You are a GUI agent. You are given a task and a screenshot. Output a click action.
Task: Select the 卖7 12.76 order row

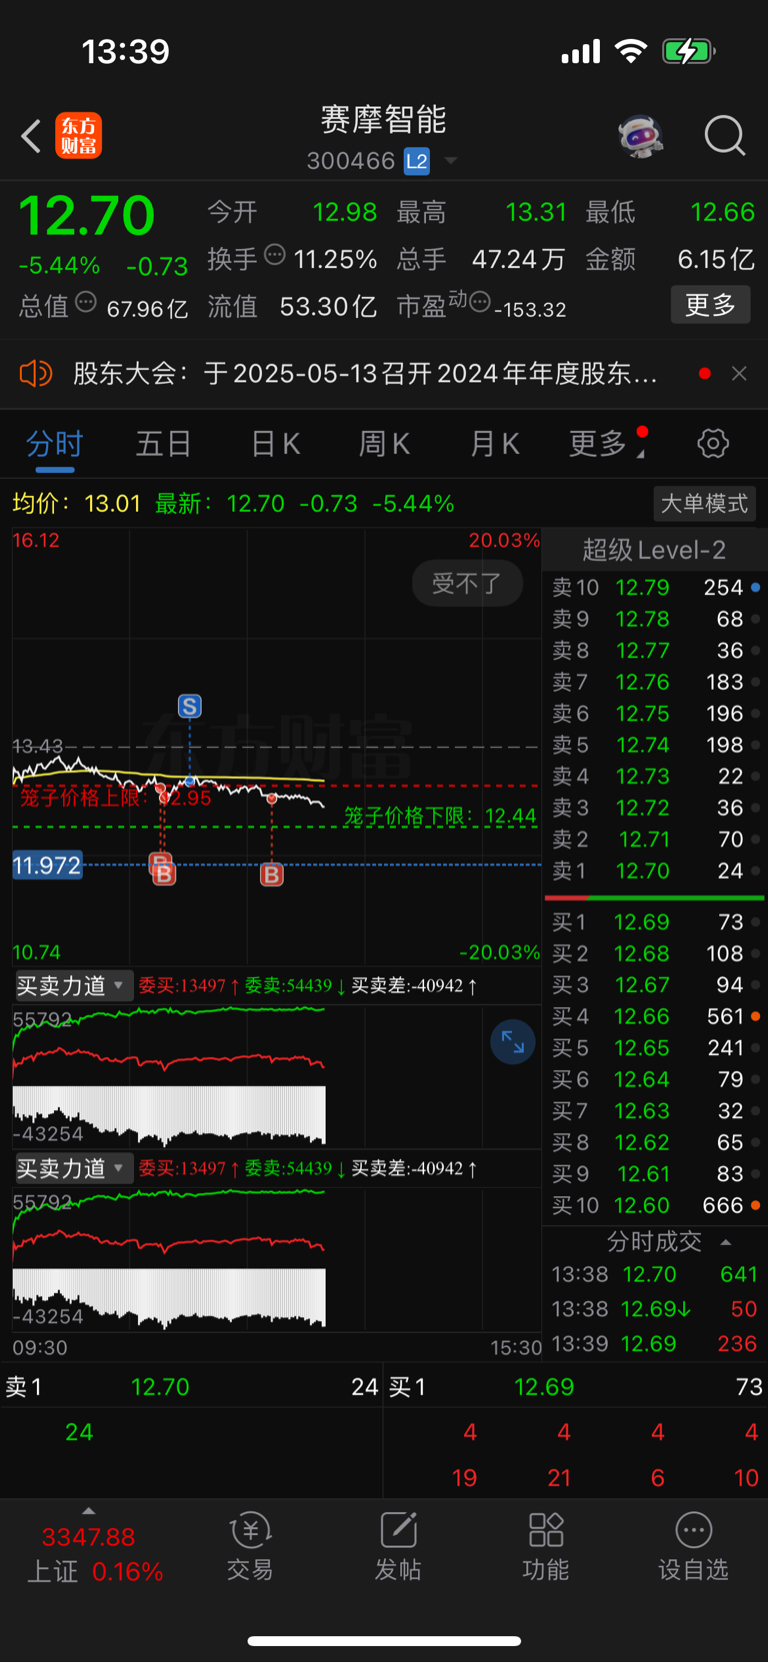tap(655, 682)
